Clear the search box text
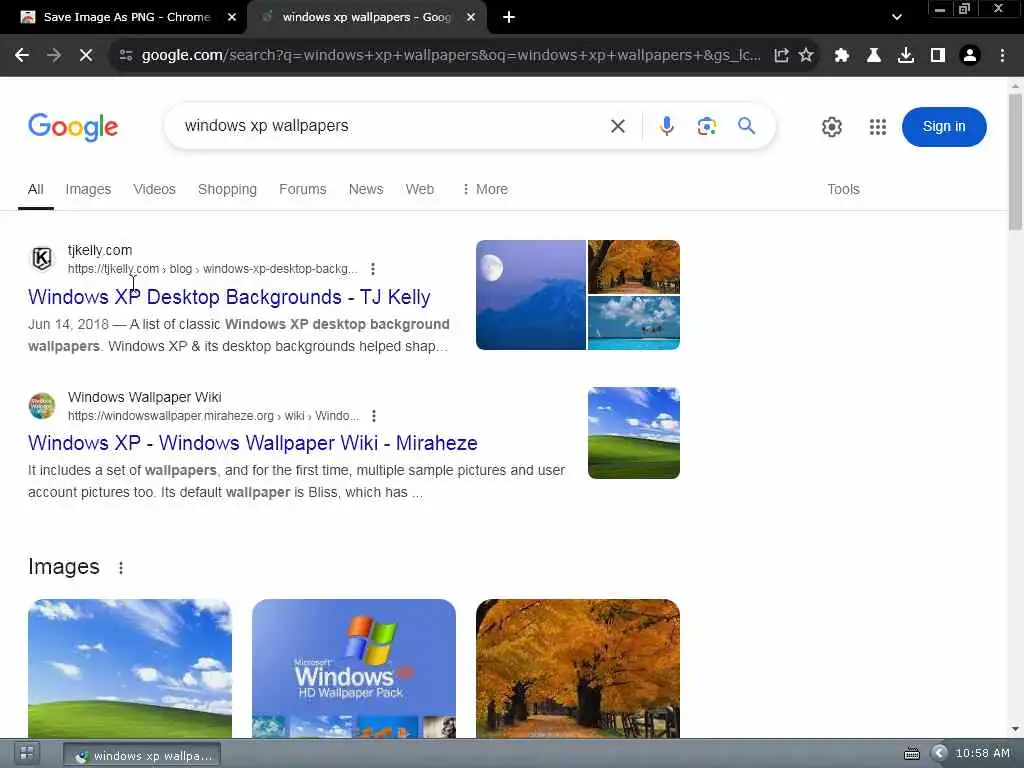The width and height of the screenshot is (1024, 768). (x=618, y=126)
